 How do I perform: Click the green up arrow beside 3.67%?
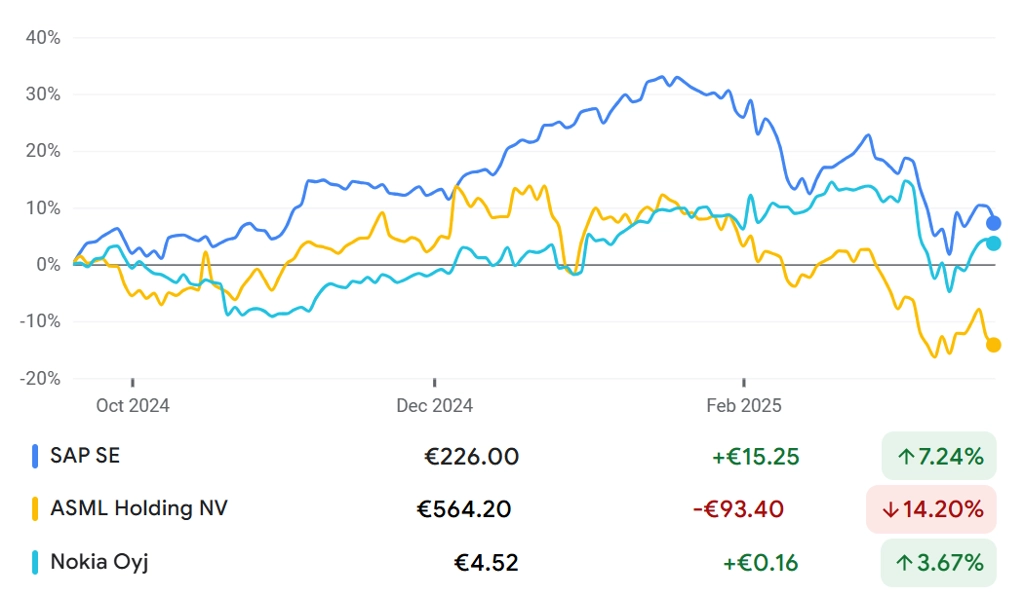[x=906, y=562]
